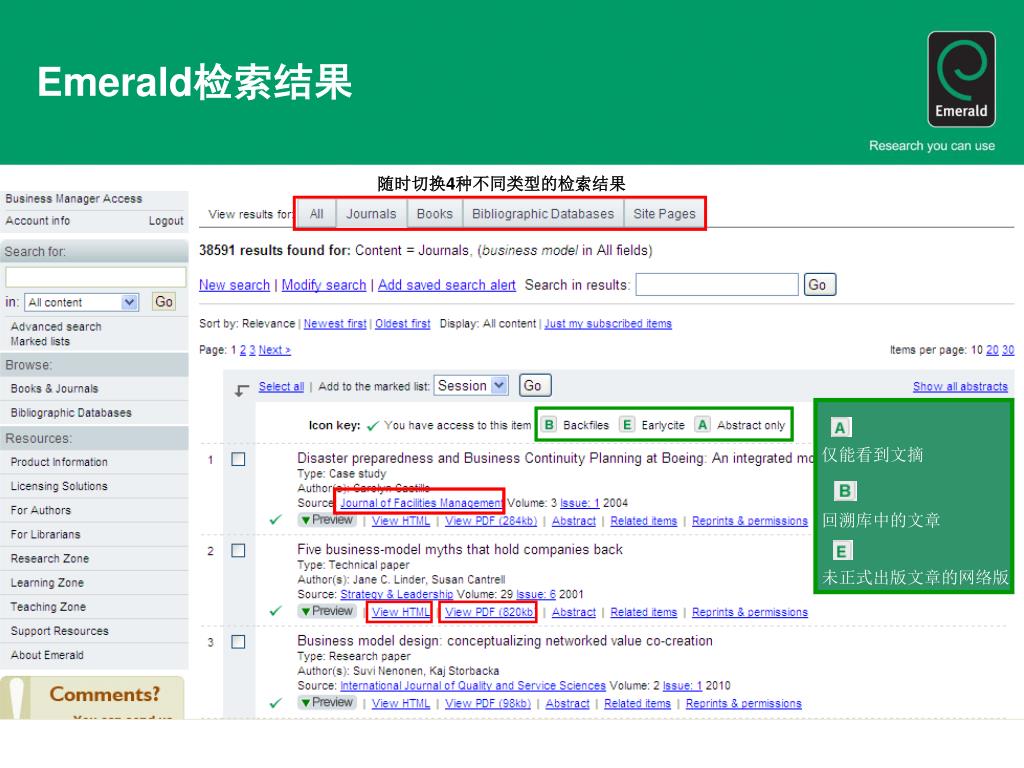Click the large A icon in the green legend
The width and height of the screenshot is (1024, 768).
click(840, 428)
